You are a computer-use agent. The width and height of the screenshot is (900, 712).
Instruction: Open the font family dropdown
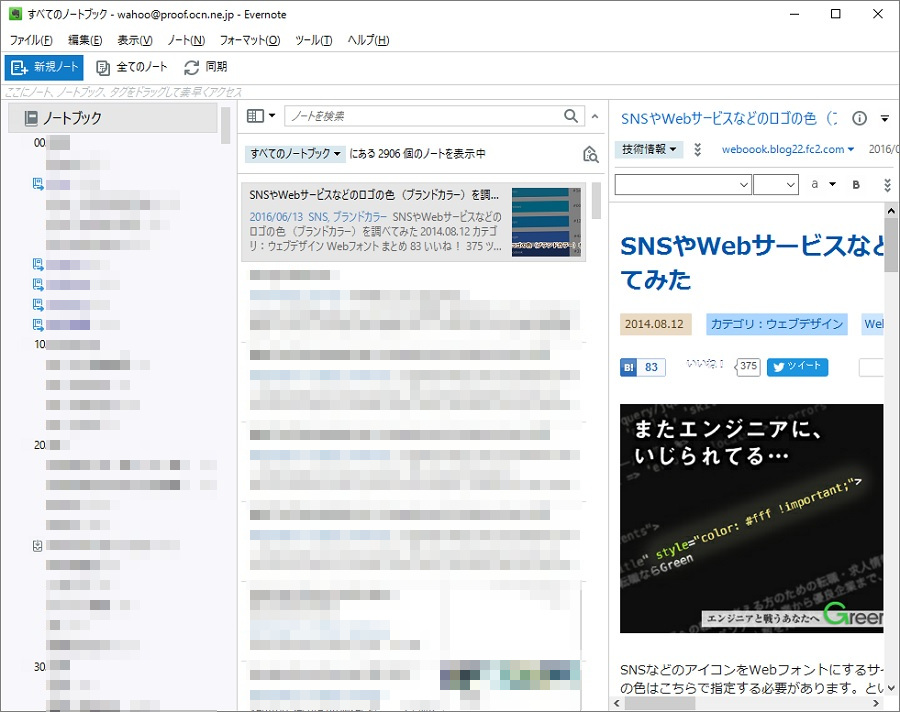tap(683, 185)
